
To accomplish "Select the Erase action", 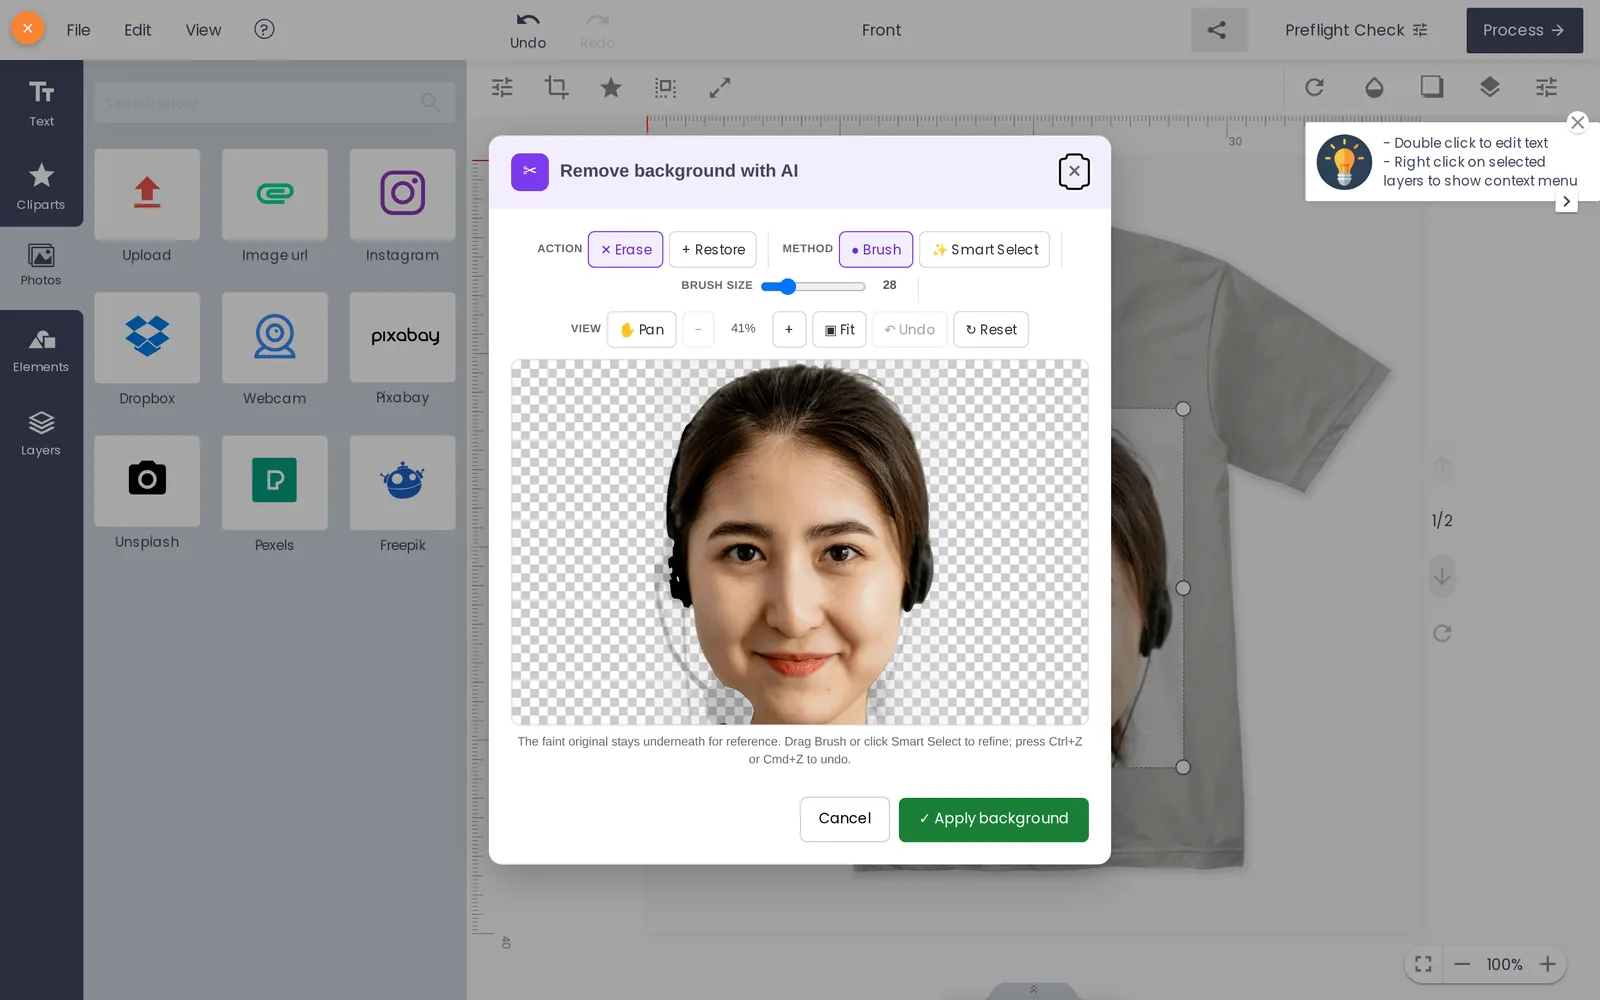I will tap(626, 249).
